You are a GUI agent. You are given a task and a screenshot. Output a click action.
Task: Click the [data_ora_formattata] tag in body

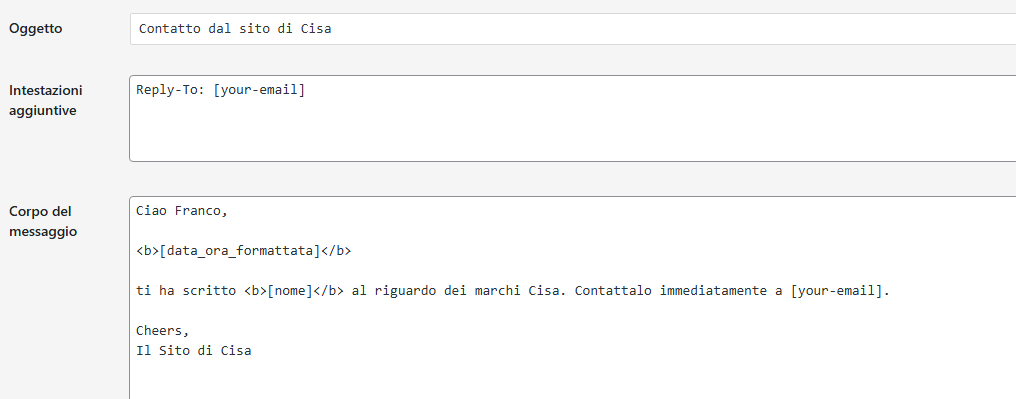tap(244, 251)
